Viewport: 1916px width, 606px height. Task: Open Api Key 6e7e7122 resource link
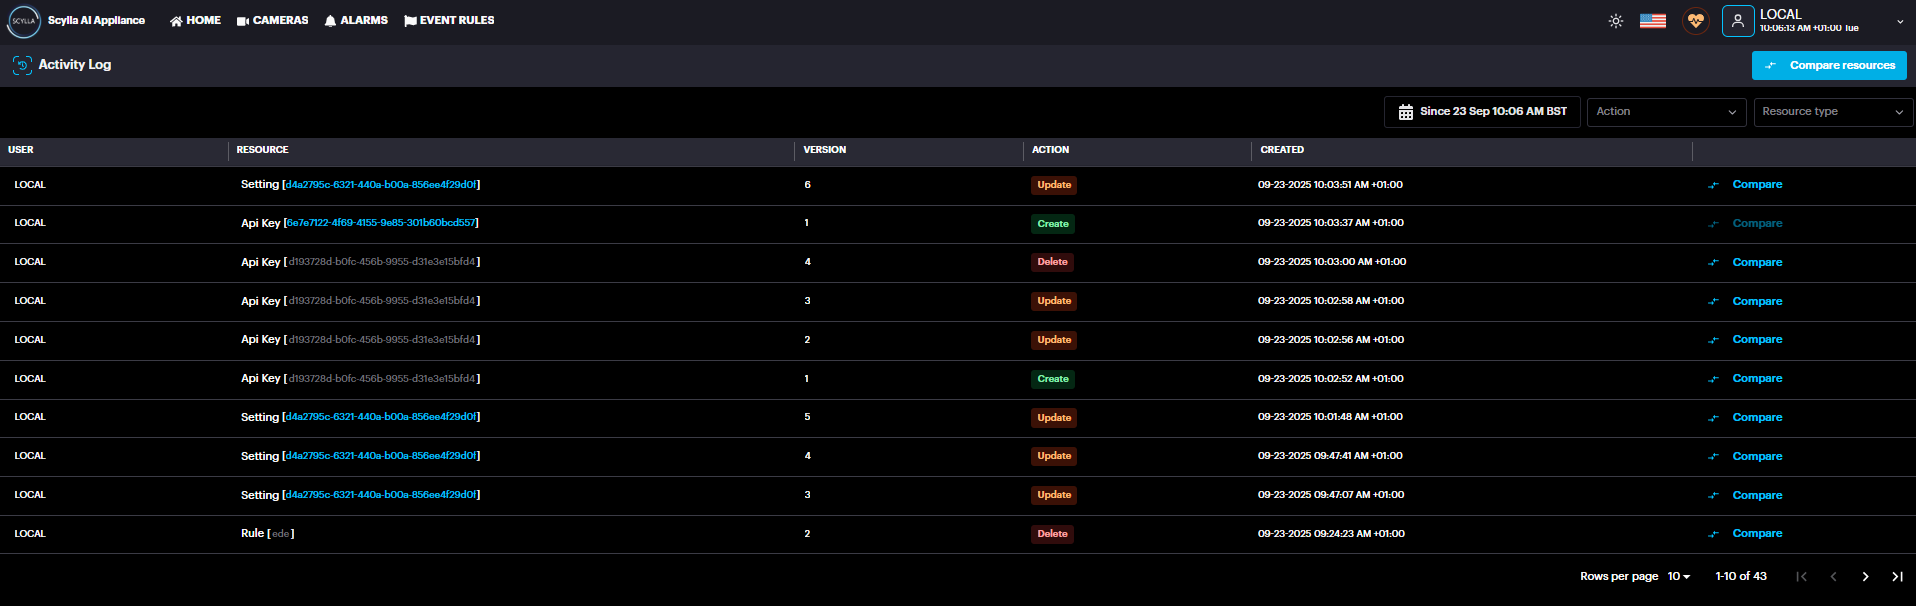click(x=381, y=223)
